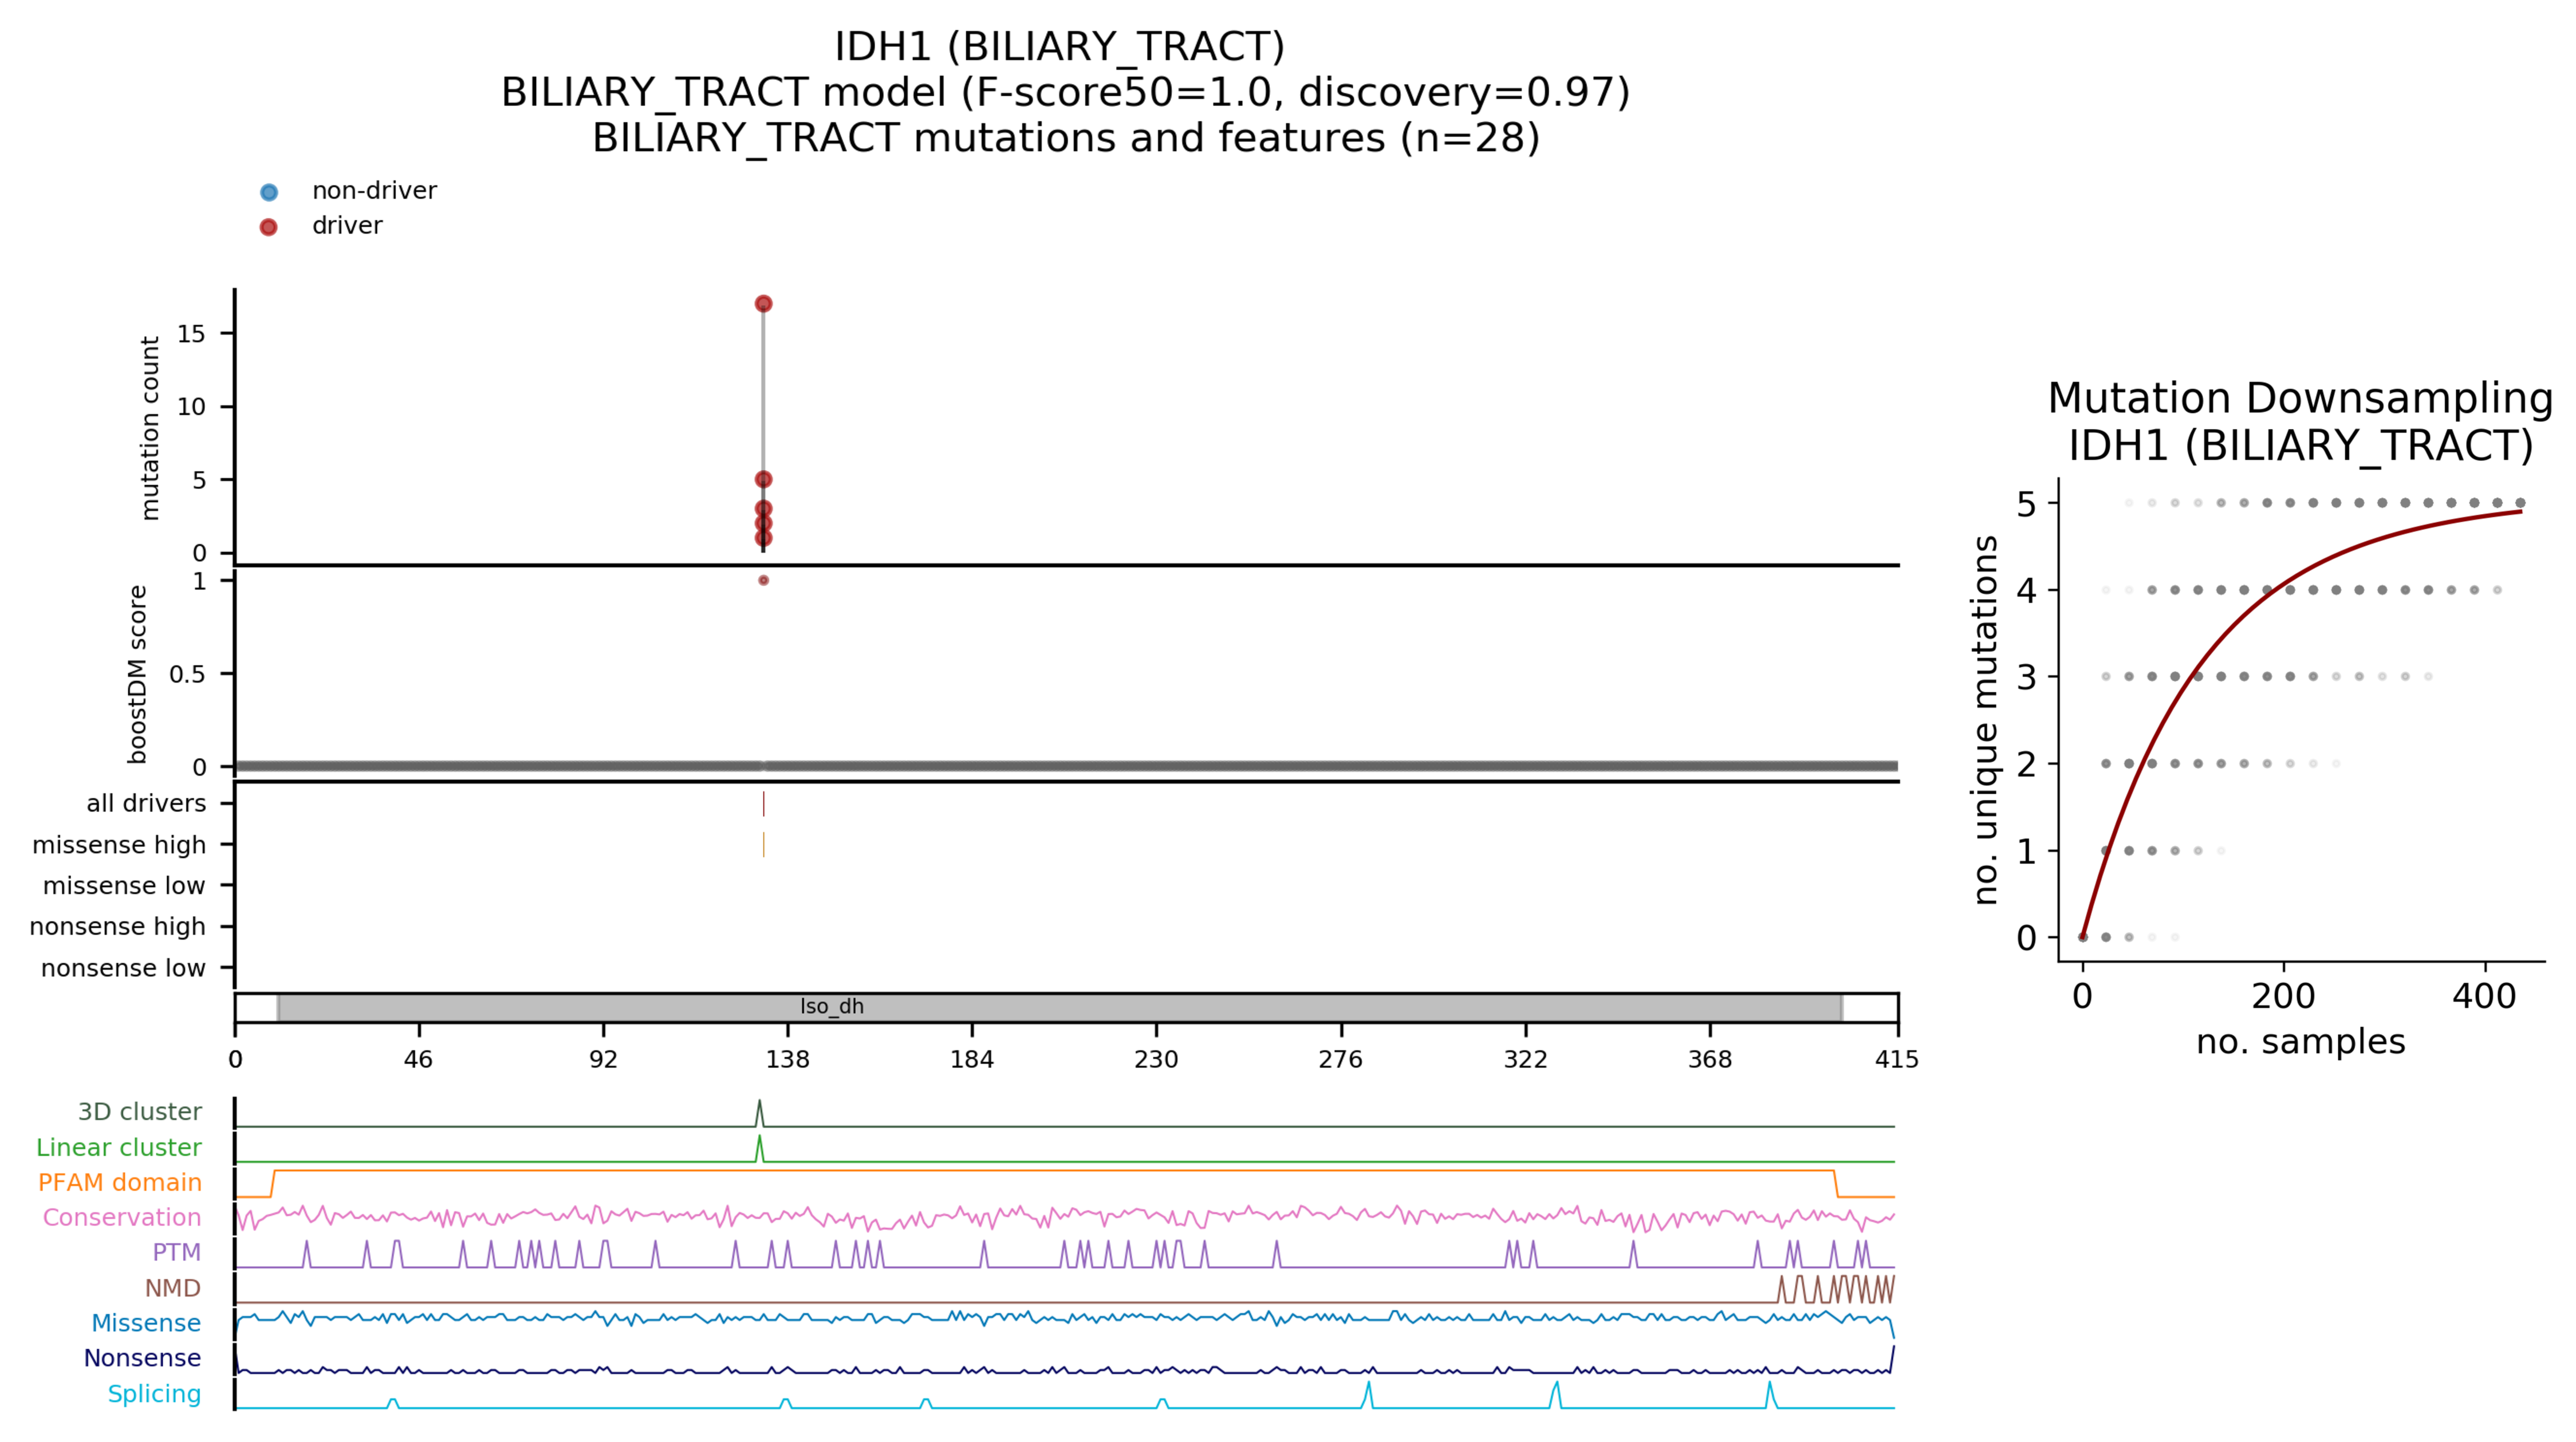
Task: Click the downsampling origin point at zero
Action: click(x=2083, y=937)
